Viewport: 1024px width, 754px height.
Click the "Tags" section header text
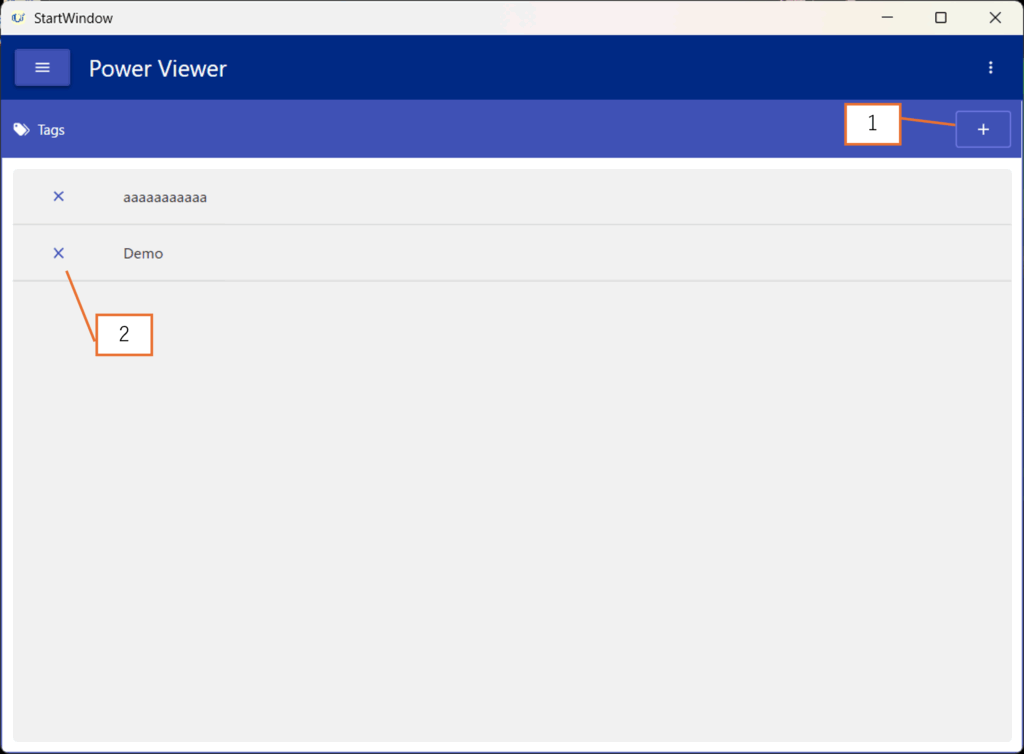(51, 130)
